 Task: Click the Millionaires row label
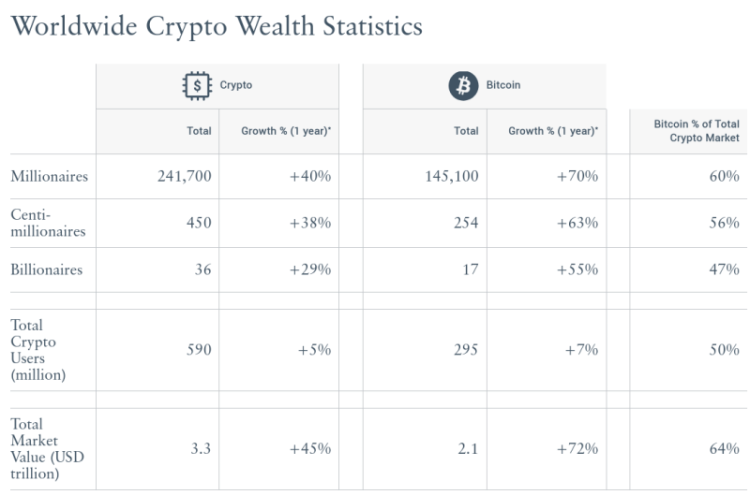pyautogui.click(x=49, y=177)
